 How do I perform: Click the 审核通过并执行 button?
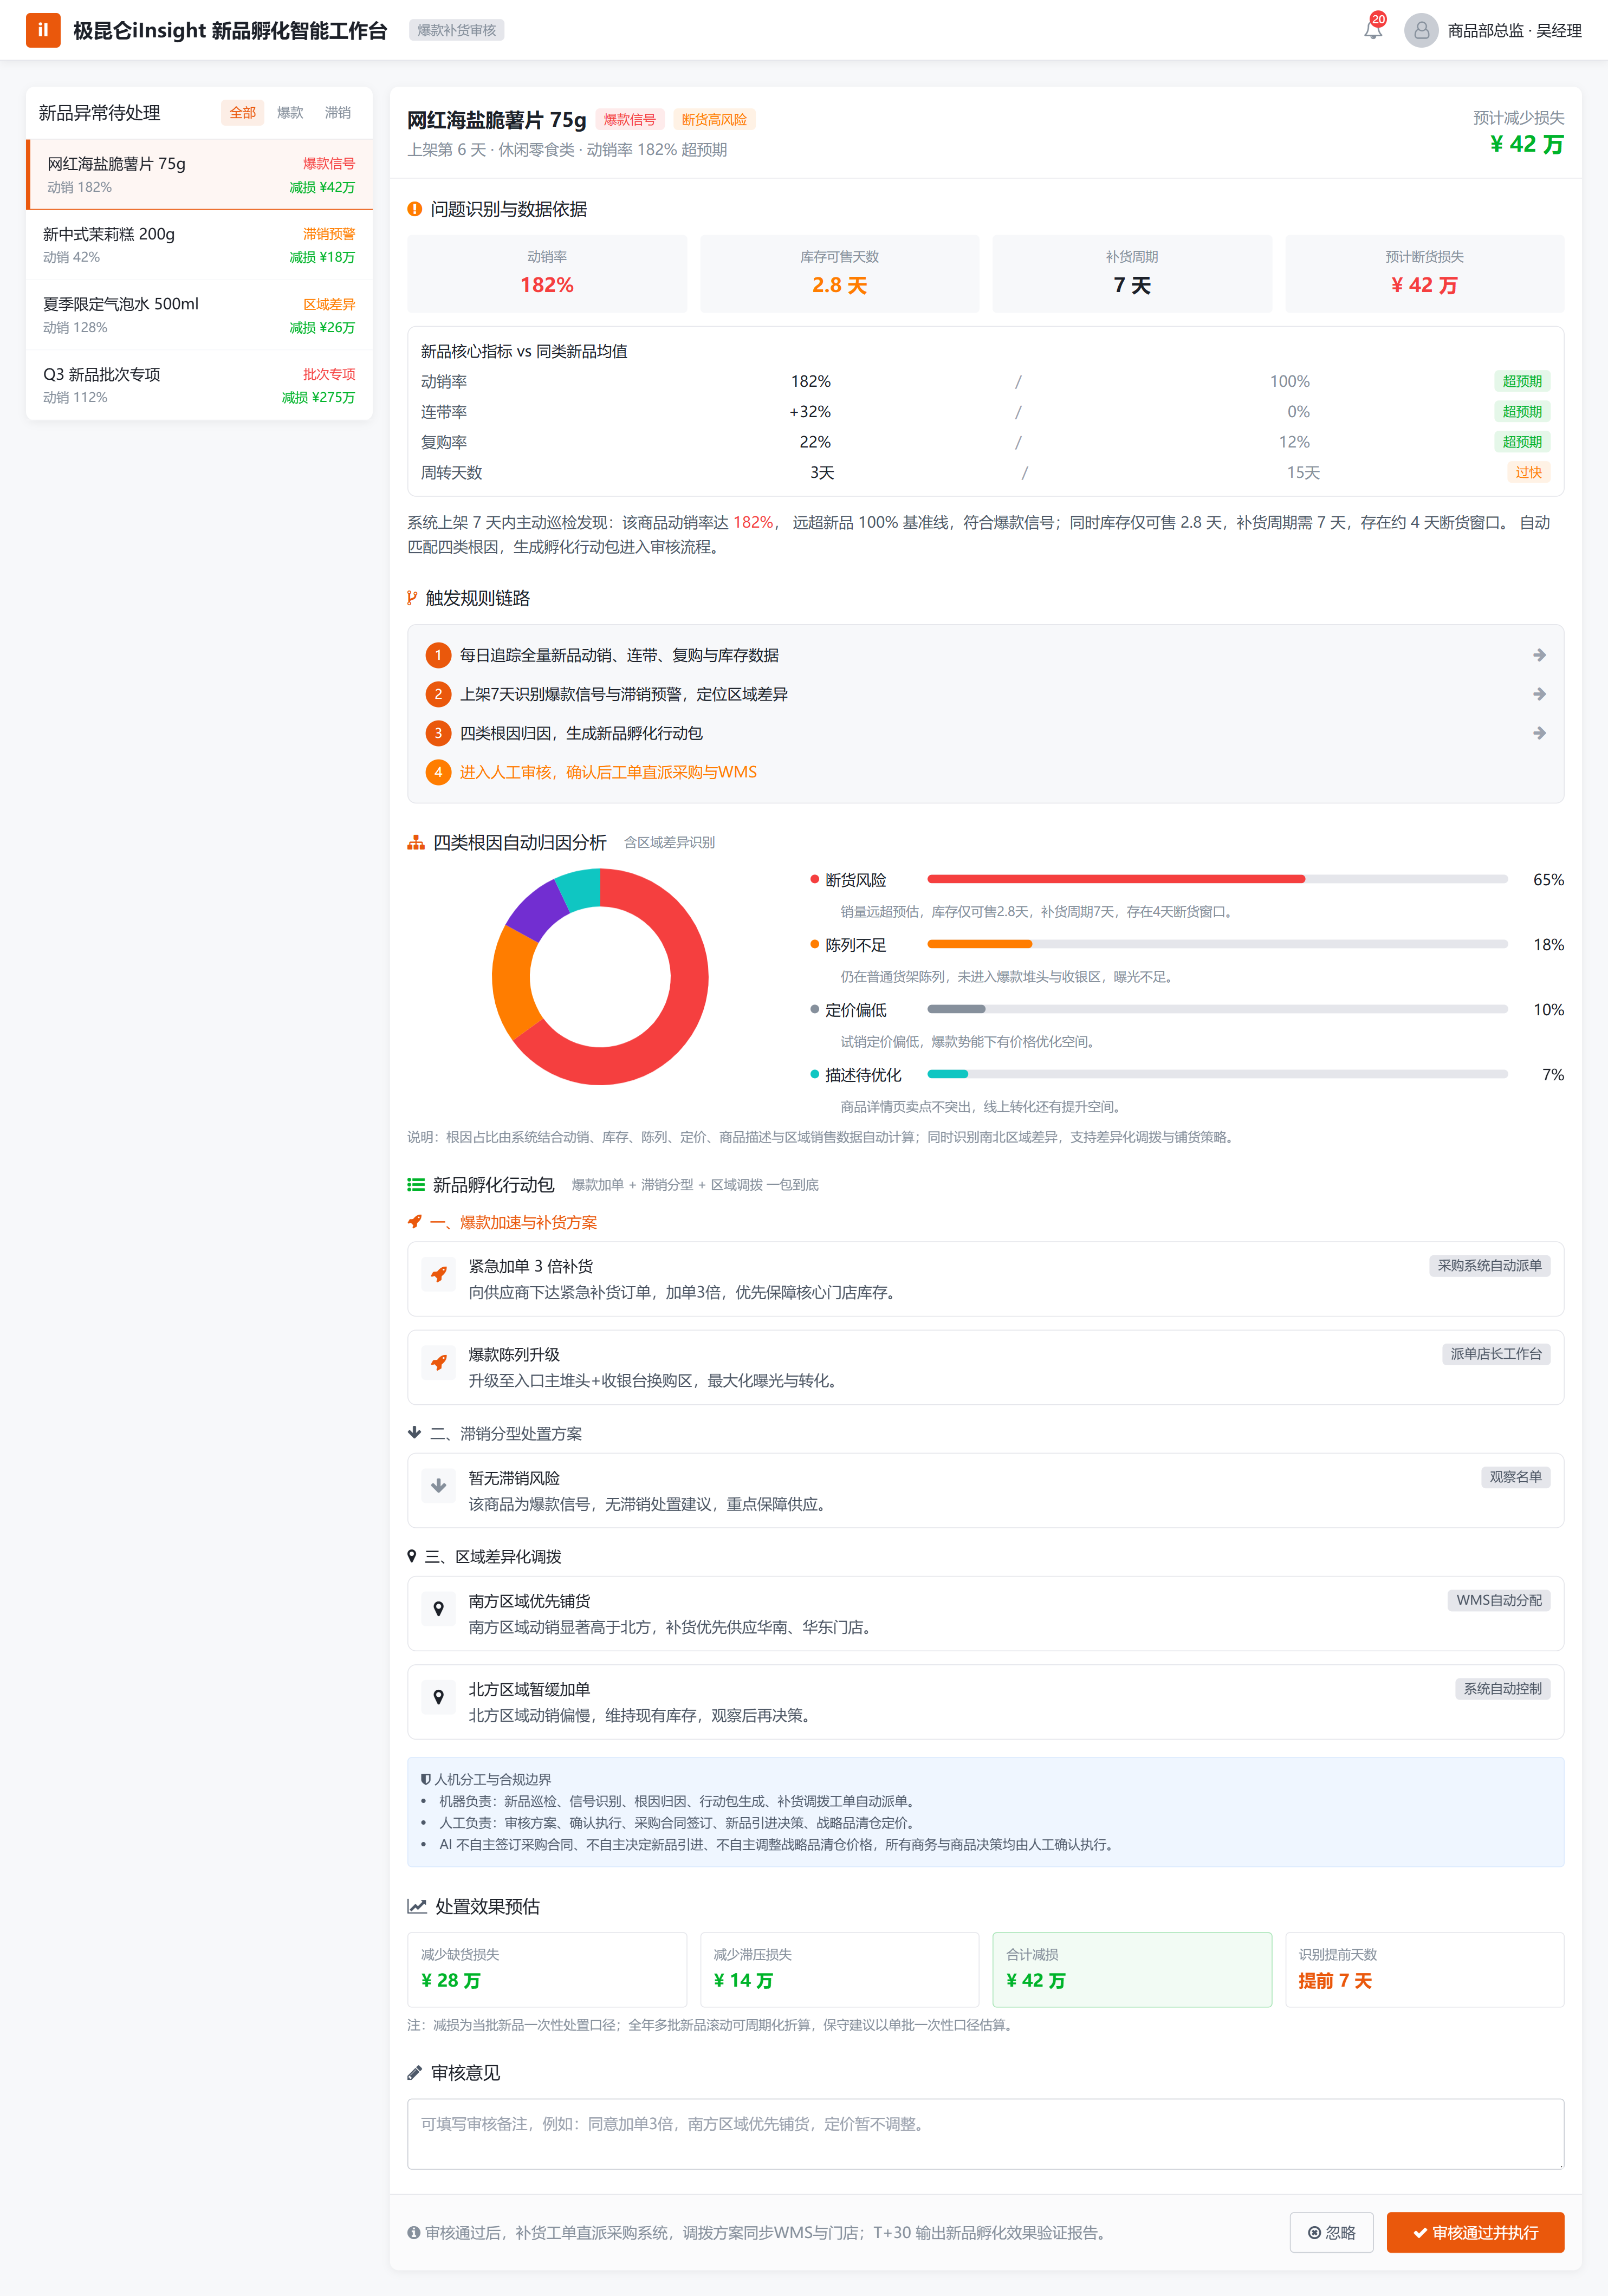click(1475, 2233)
